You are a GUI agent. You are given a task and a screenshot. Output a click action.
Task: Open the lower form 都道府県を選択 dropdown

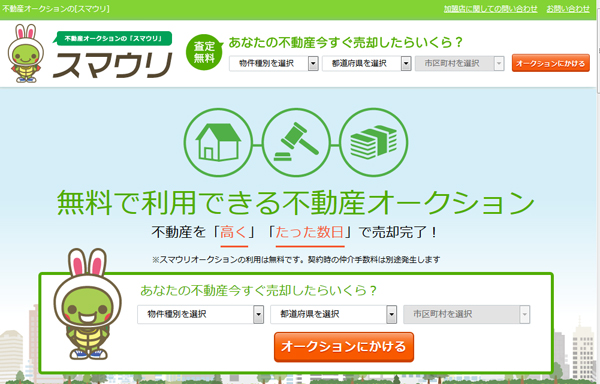(x=333, y=314)
